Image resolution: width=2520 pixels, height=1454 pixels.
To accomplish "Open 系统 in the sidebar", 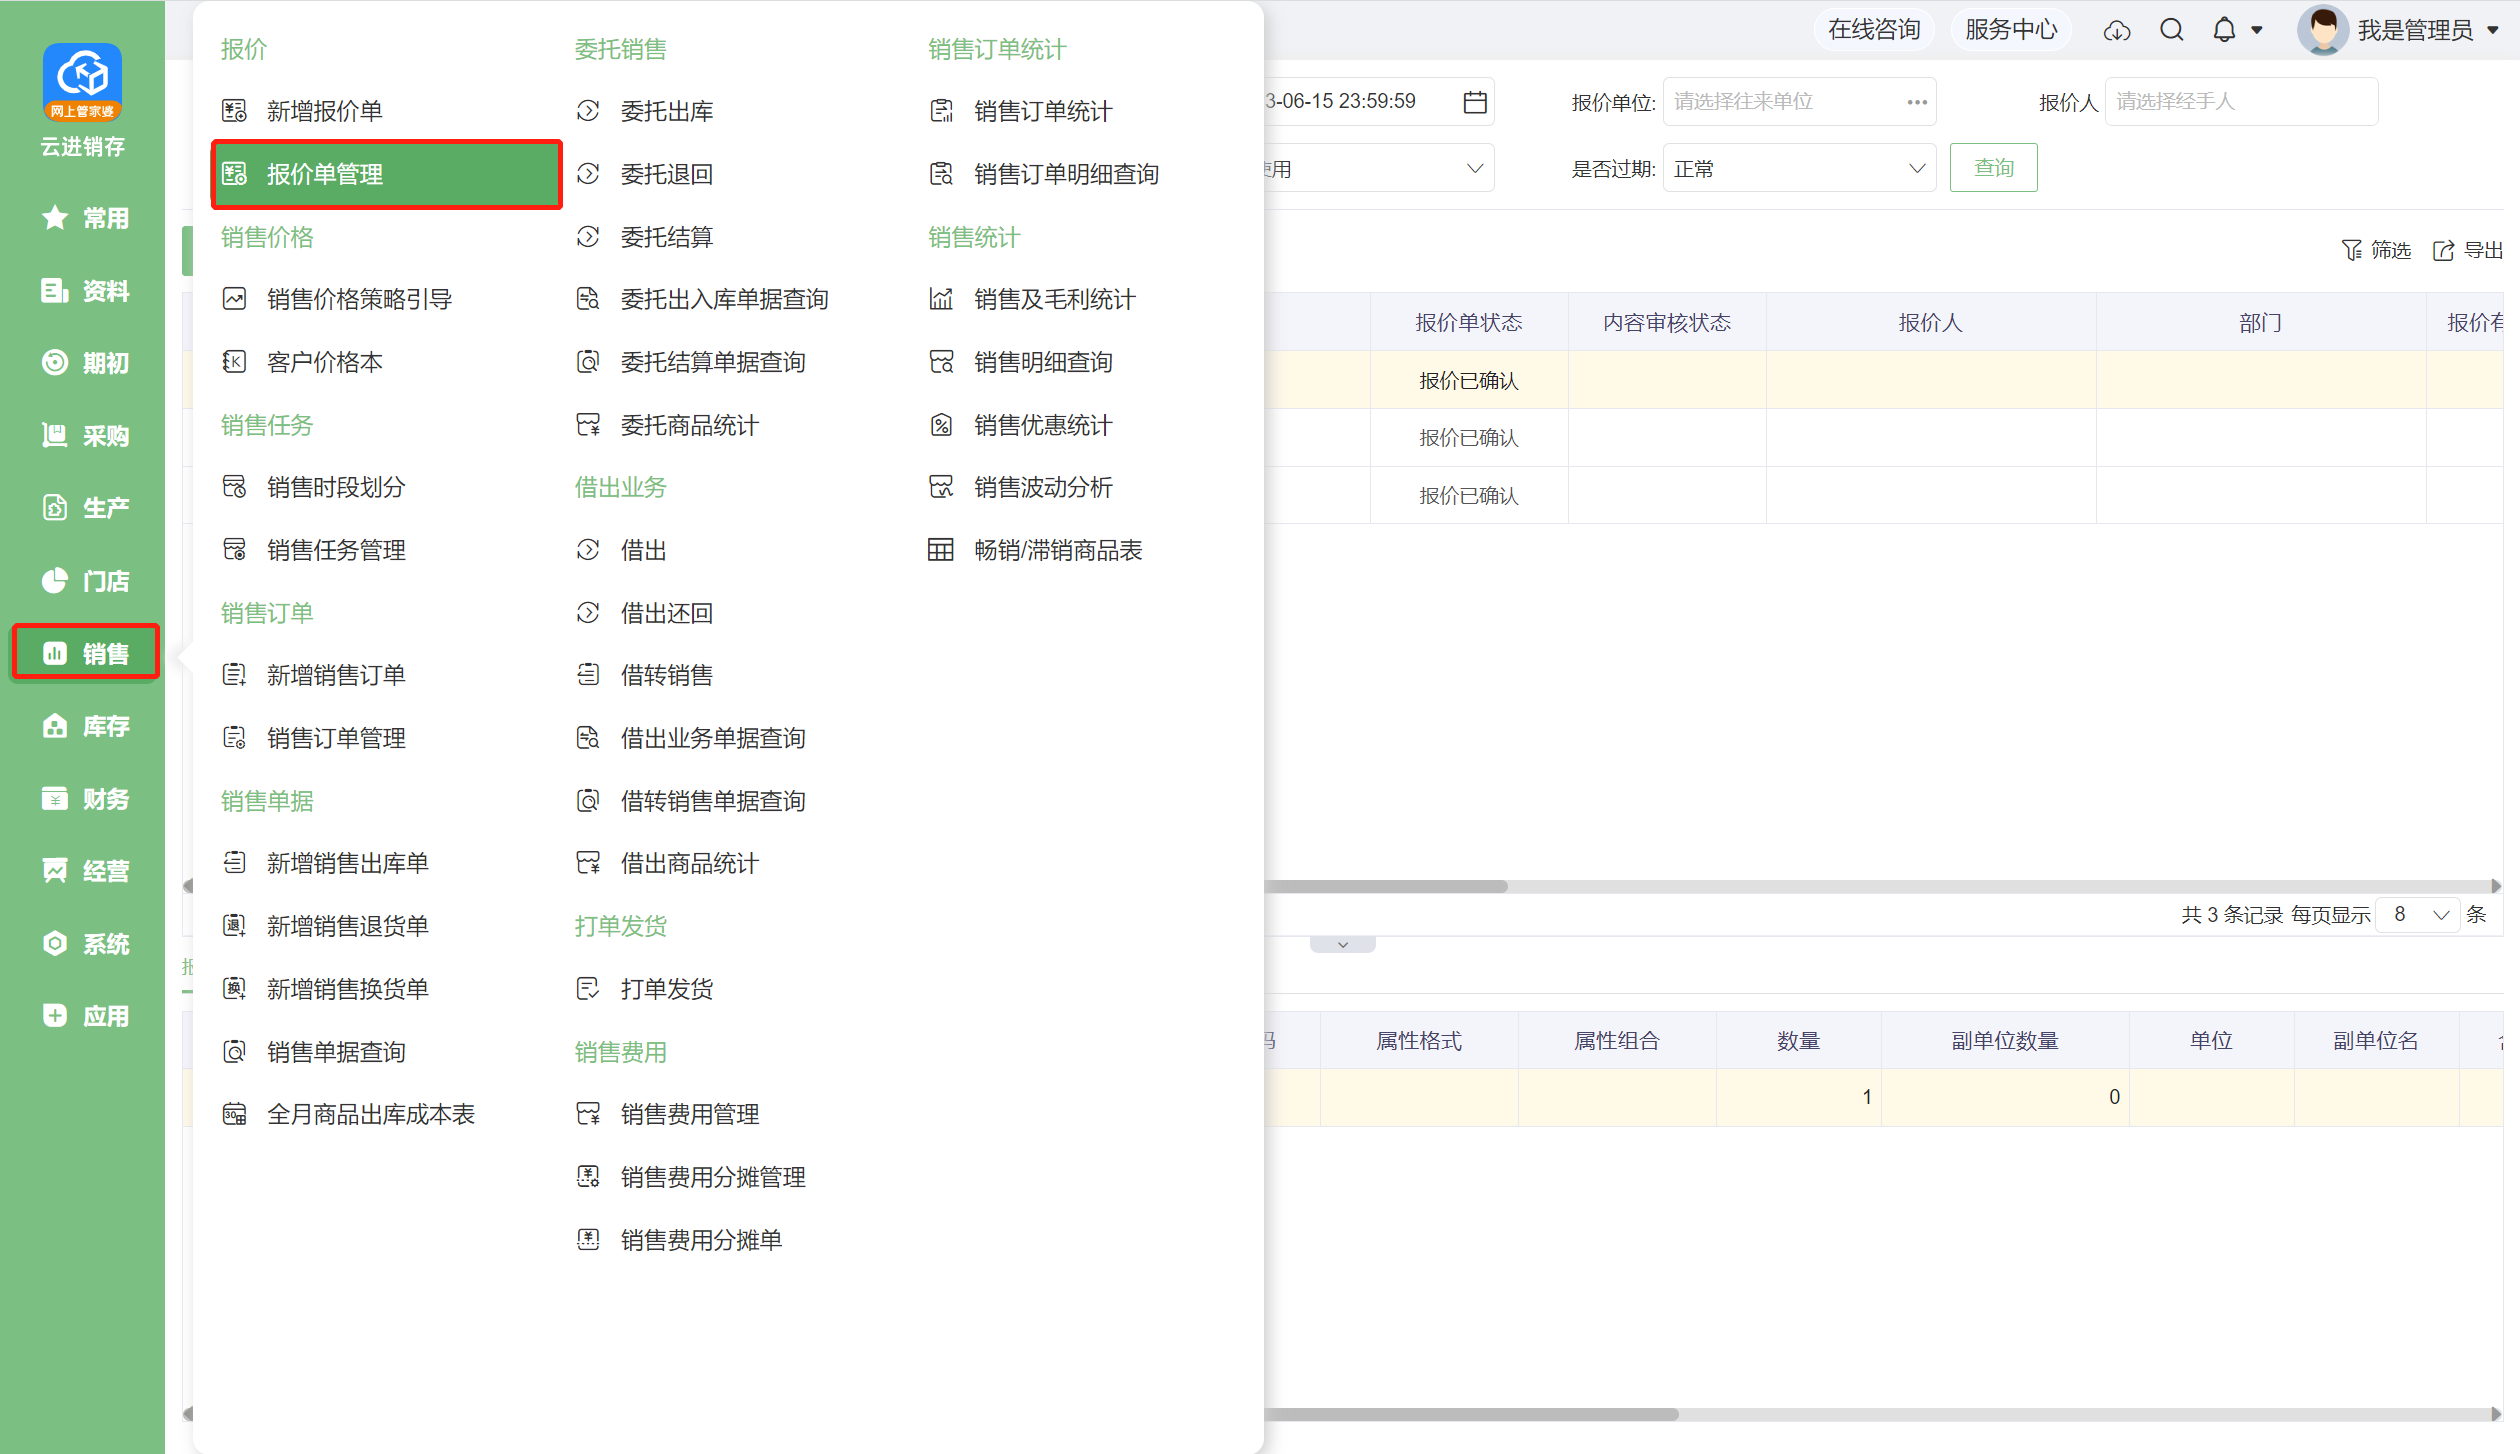I will point(85,944).
